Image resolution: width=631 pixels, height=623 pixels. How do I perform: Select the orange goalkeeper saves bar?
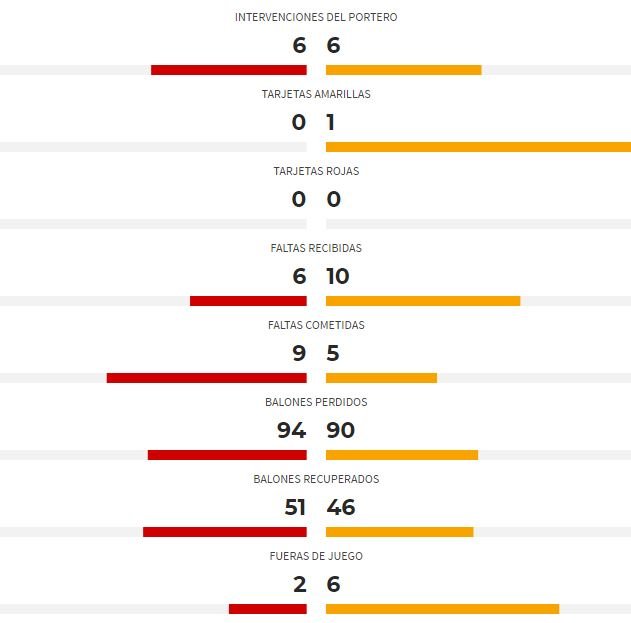pos(404,70)
